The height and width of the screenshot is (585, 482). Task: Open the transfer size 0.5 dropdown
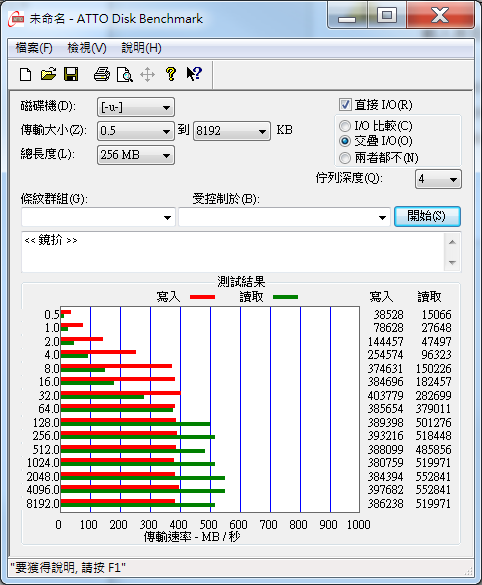(x=136, y=131)
